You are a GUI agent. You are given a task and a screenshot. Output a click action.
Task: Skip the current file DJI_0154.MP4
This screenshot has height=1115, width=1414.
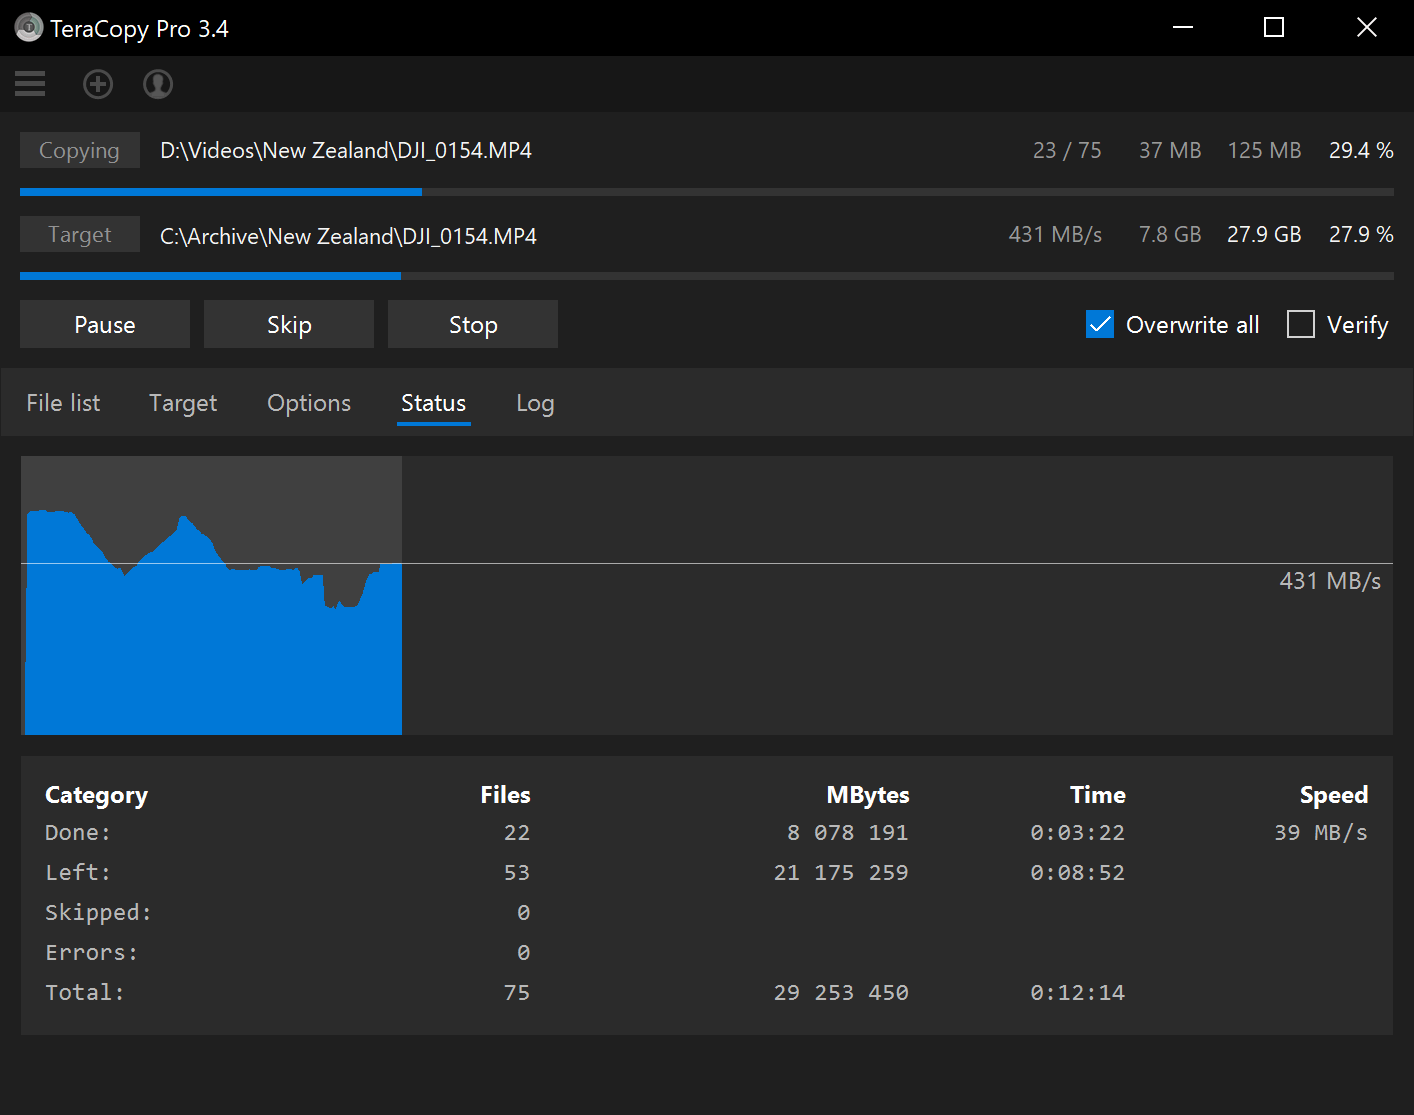[288, 324]
